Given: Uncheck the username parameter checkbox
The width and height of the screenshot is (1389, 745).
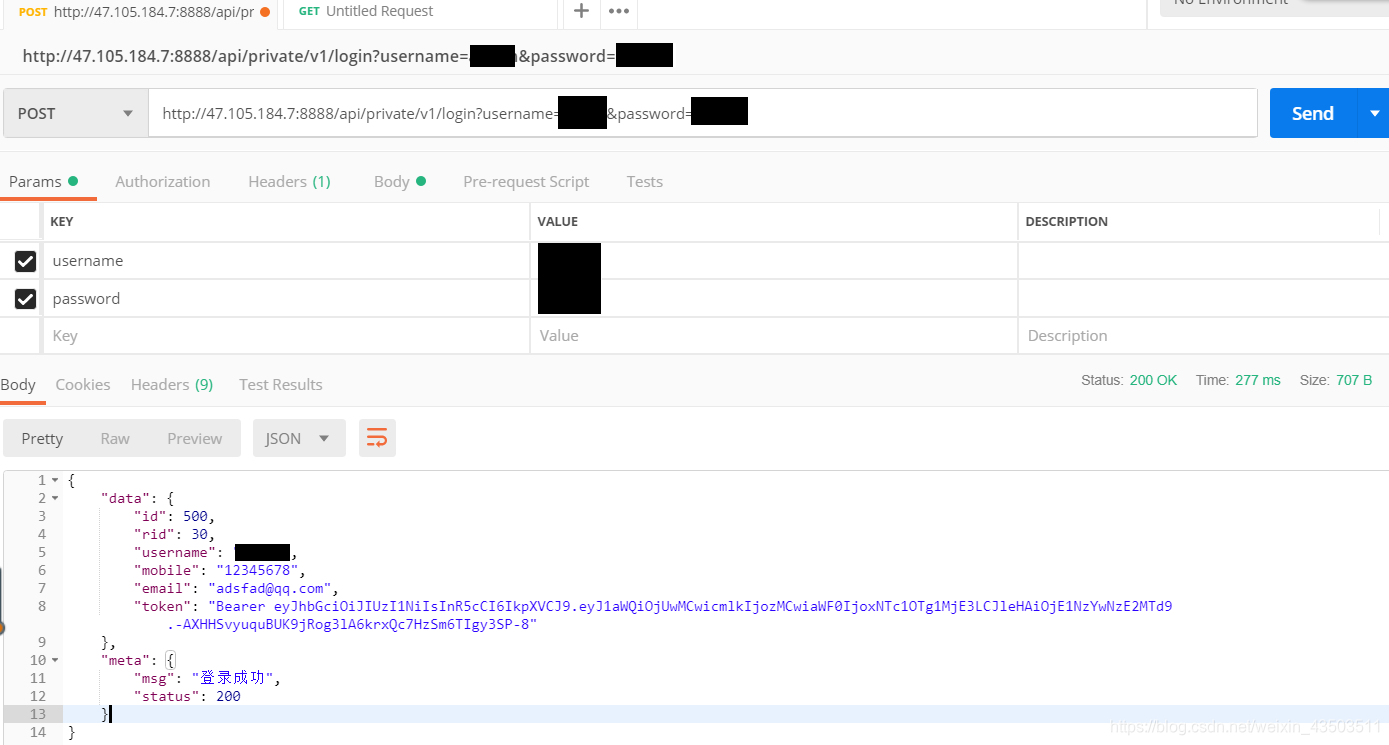Looking at the screenshot, I should tap(25, 261).
